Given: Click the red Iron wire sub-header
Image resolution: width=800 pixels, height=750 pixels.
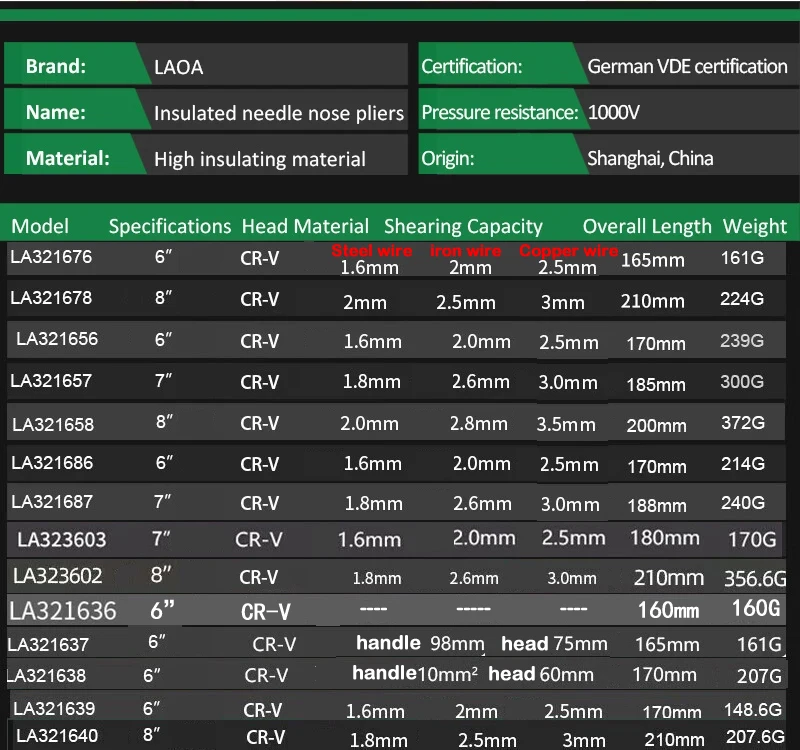Looking at the screenshot, I should [466, 251].
